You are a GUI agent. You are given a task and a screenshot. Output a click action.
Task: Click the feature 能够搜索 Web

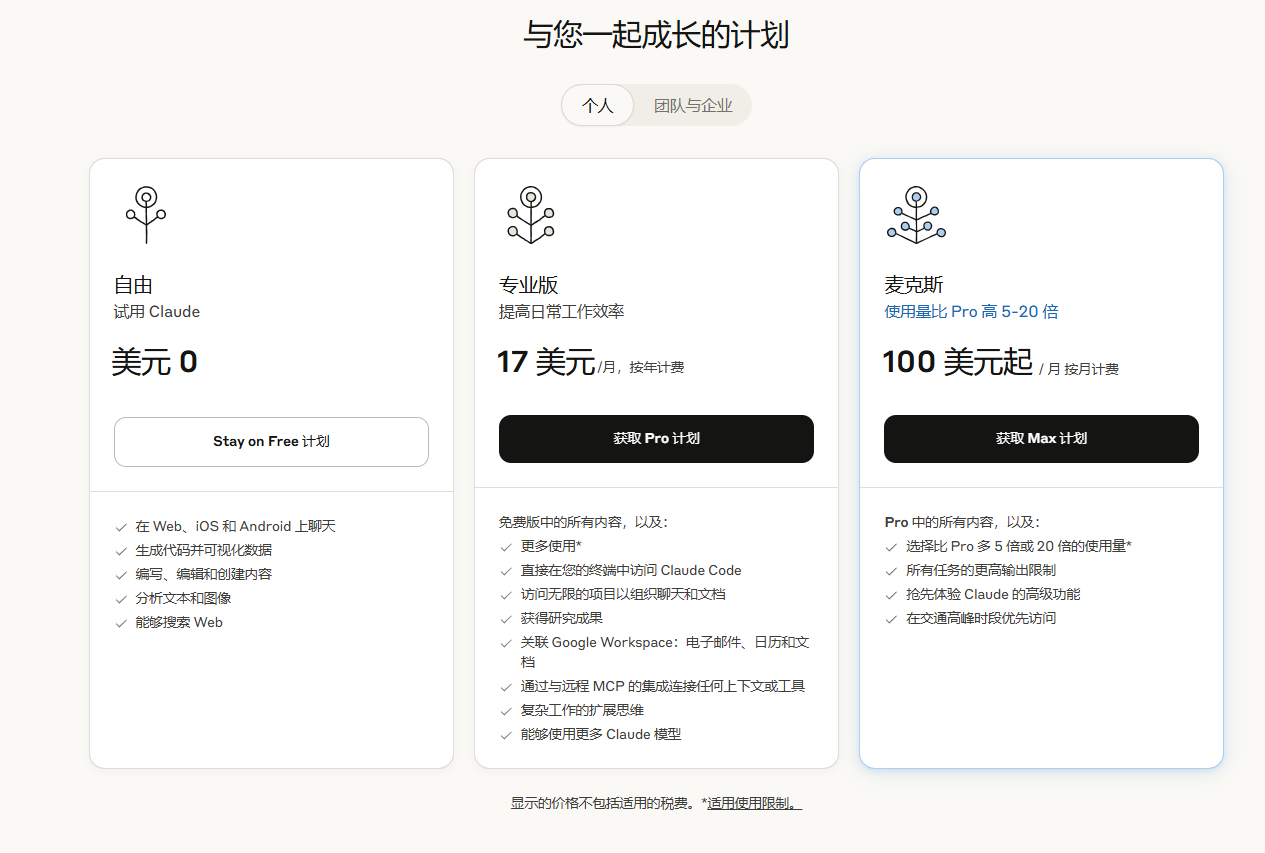tap(179, 622)
